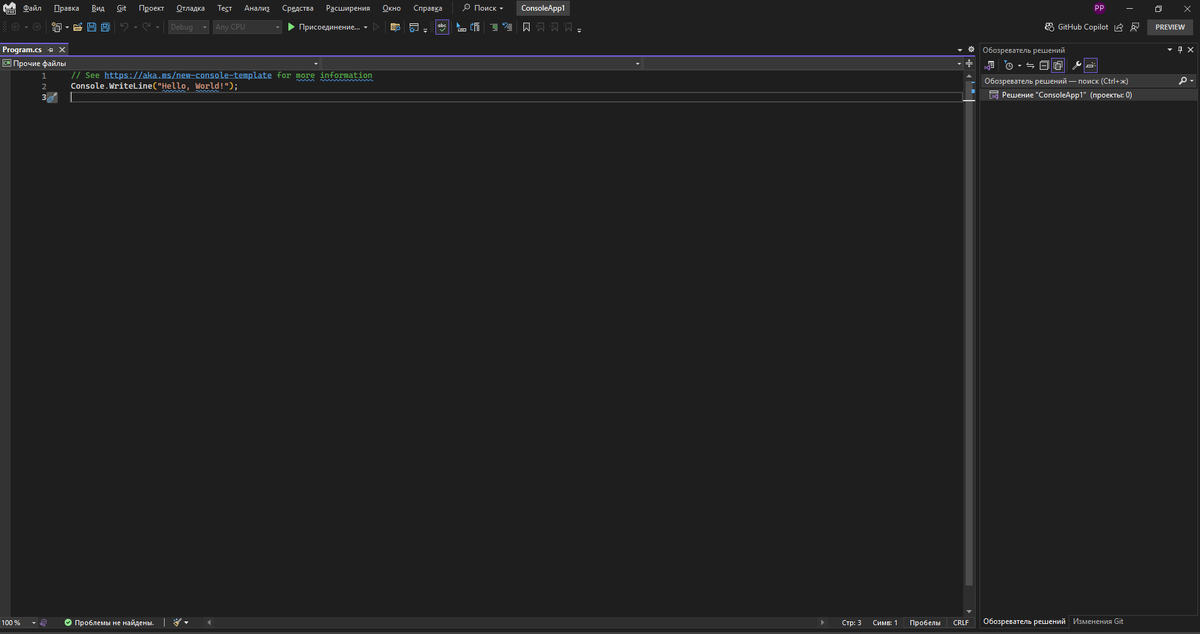Screen dimensions: 1200x634
Task: Open the Правка menu
Action: [x=66, y=8]
